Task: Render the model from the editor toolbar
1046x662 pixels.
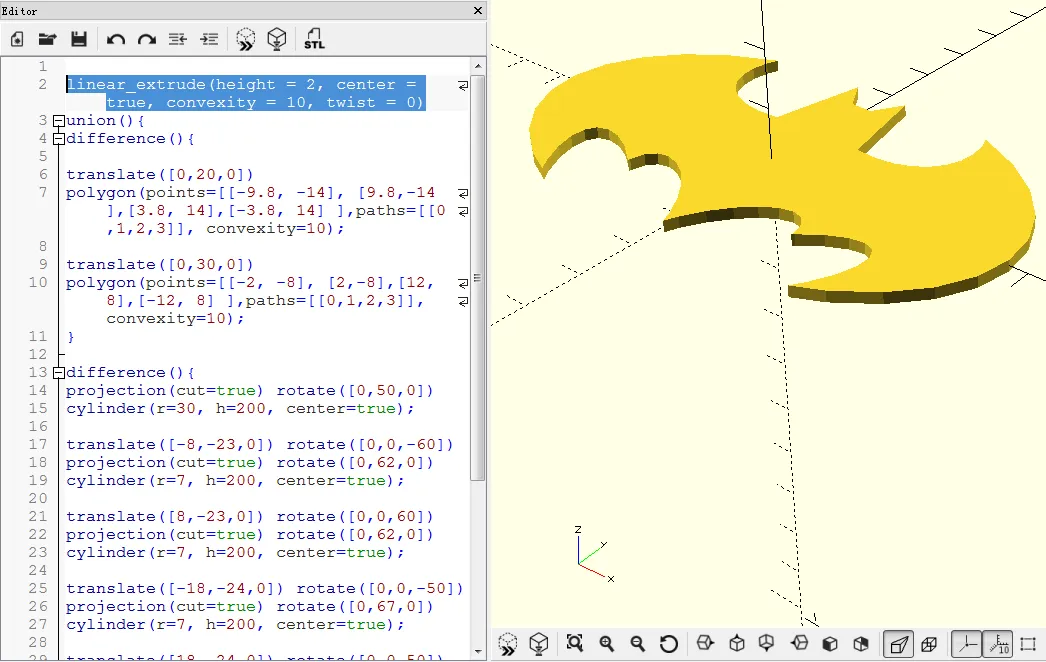Action: [x=277, y=39]
